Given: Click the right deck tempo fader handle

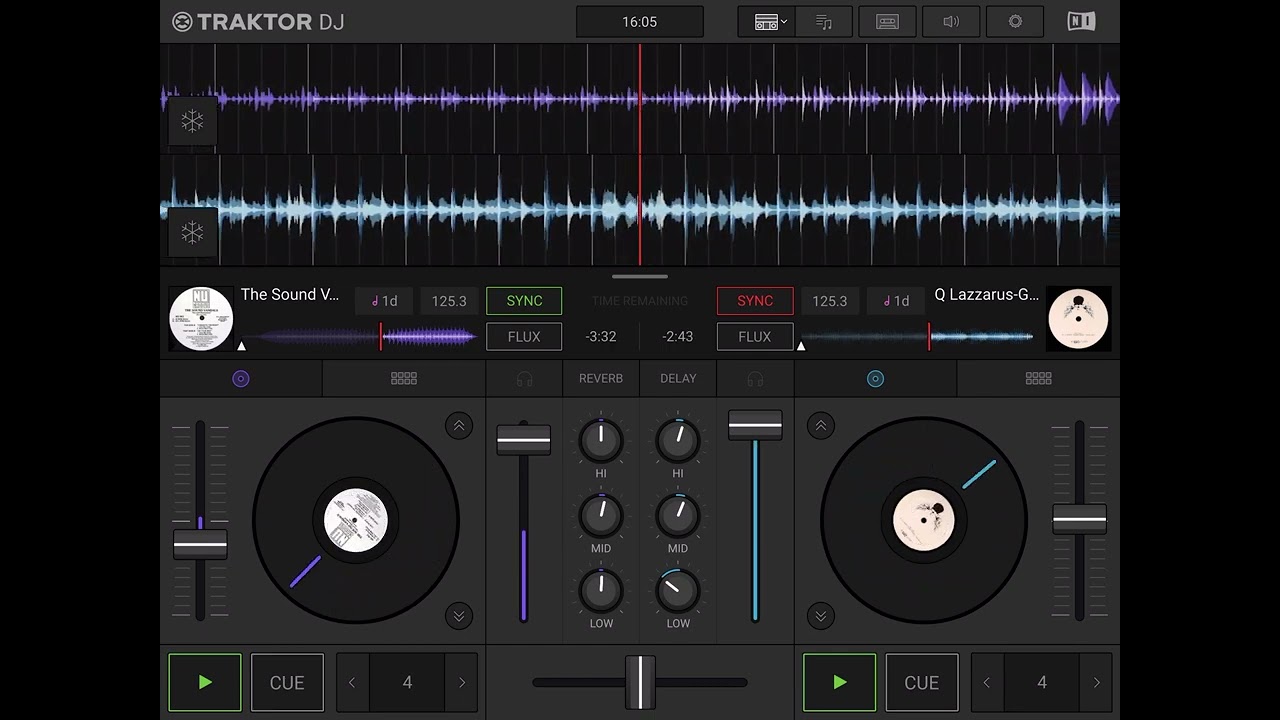Looking at the screenshot, I should point(1079,520).
